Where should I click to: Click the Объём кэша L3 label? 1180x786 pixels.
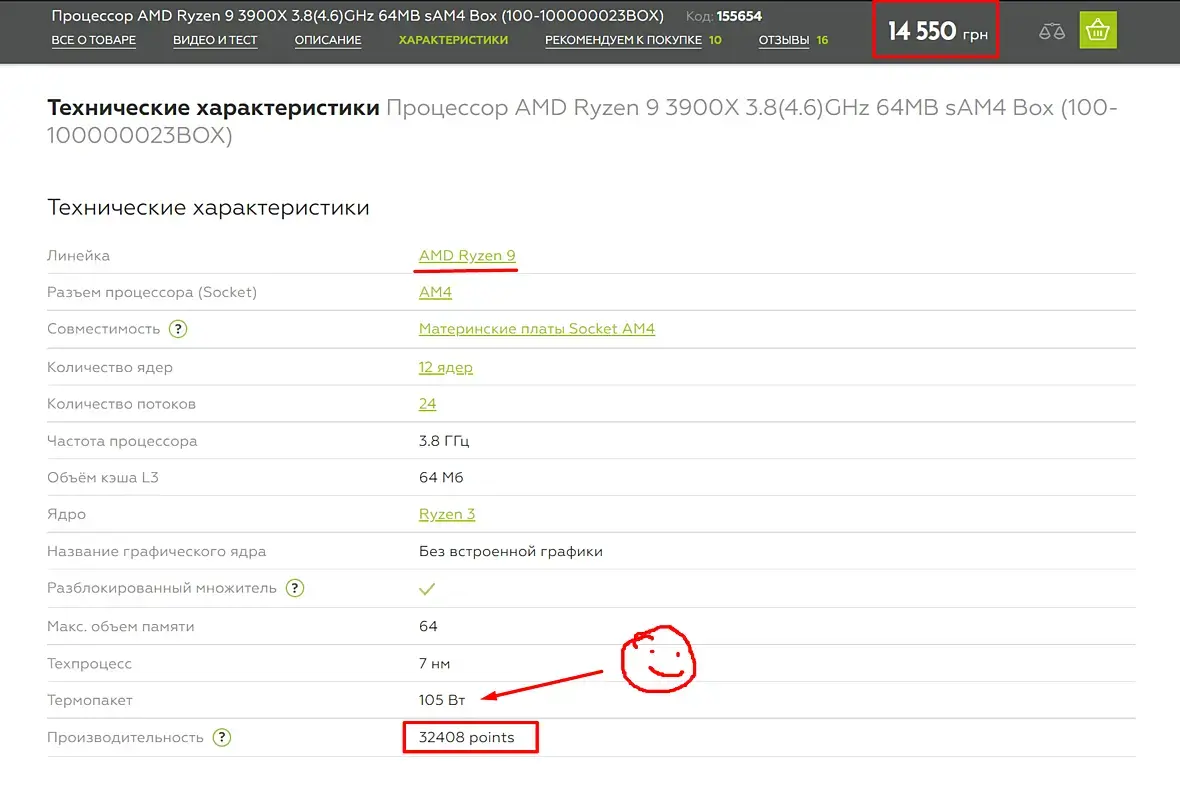(102, 477)
